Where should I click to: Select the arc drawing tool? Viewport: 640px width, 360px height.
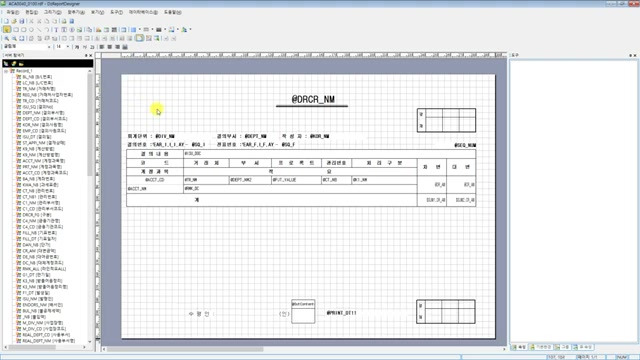click(x=47, y=29)
